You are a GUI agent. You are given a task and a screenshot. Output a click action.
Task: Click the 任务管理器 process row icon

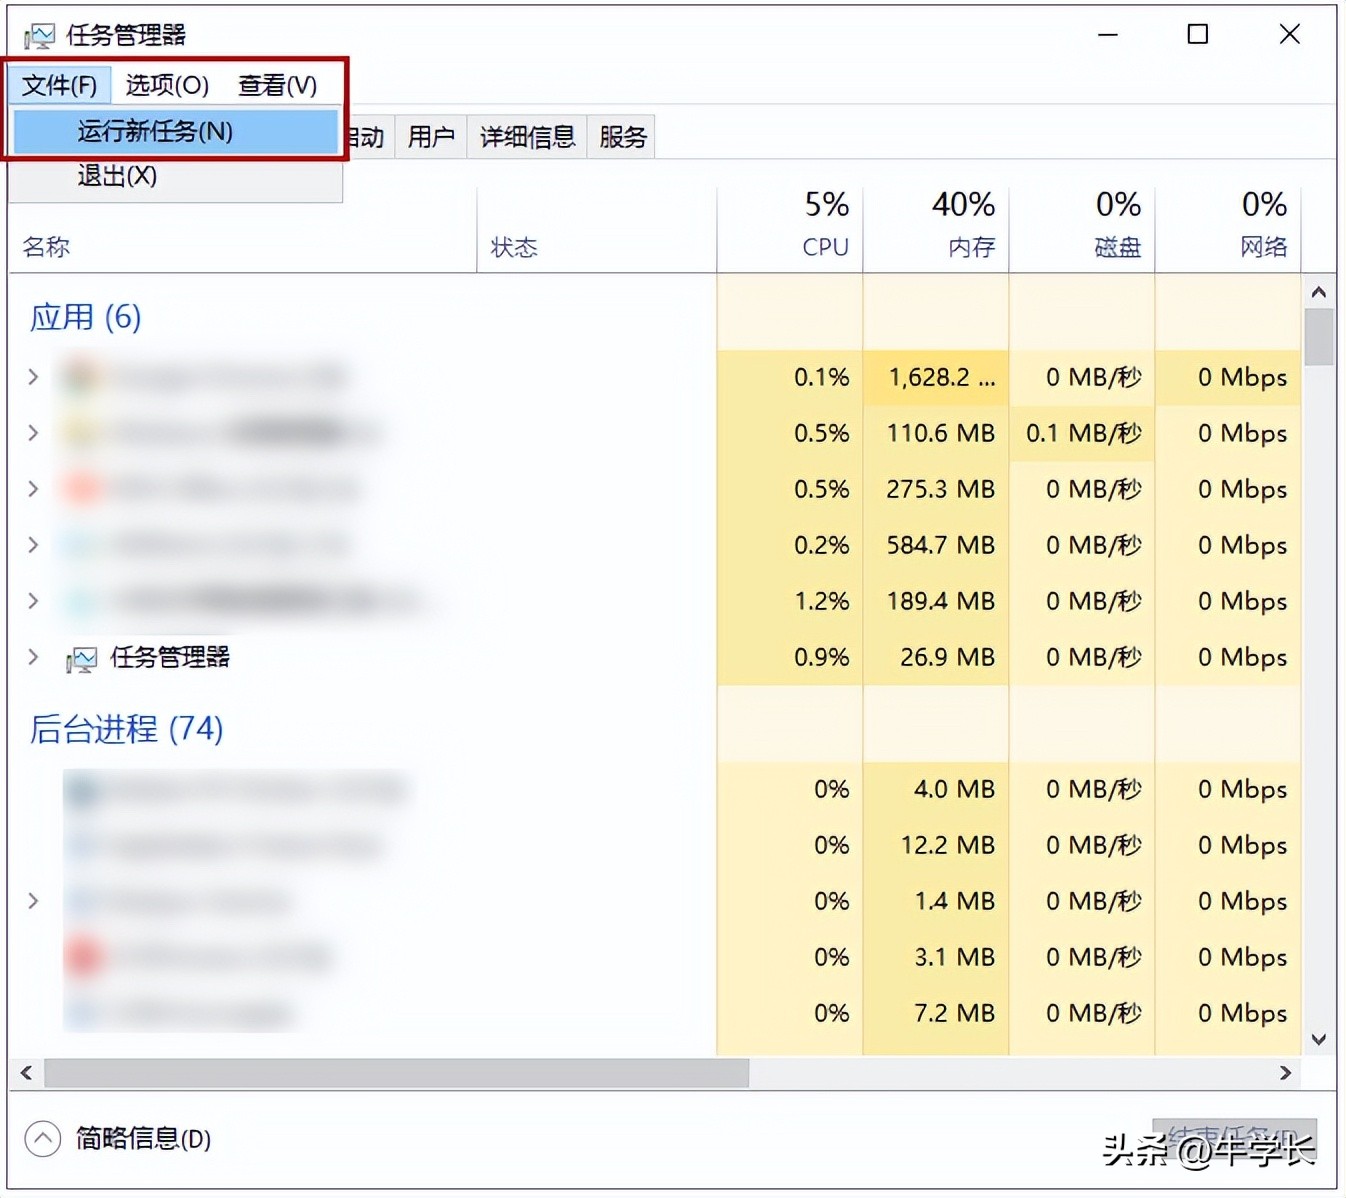click(x=81, y=659)
